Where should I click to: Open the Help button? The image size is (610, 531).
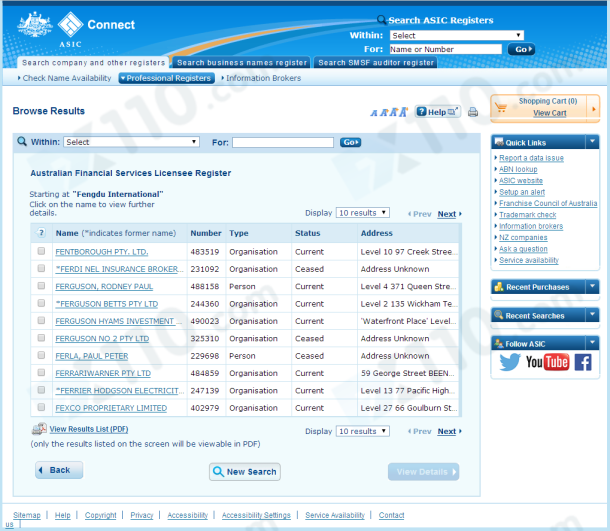click(x=436, y=112)
